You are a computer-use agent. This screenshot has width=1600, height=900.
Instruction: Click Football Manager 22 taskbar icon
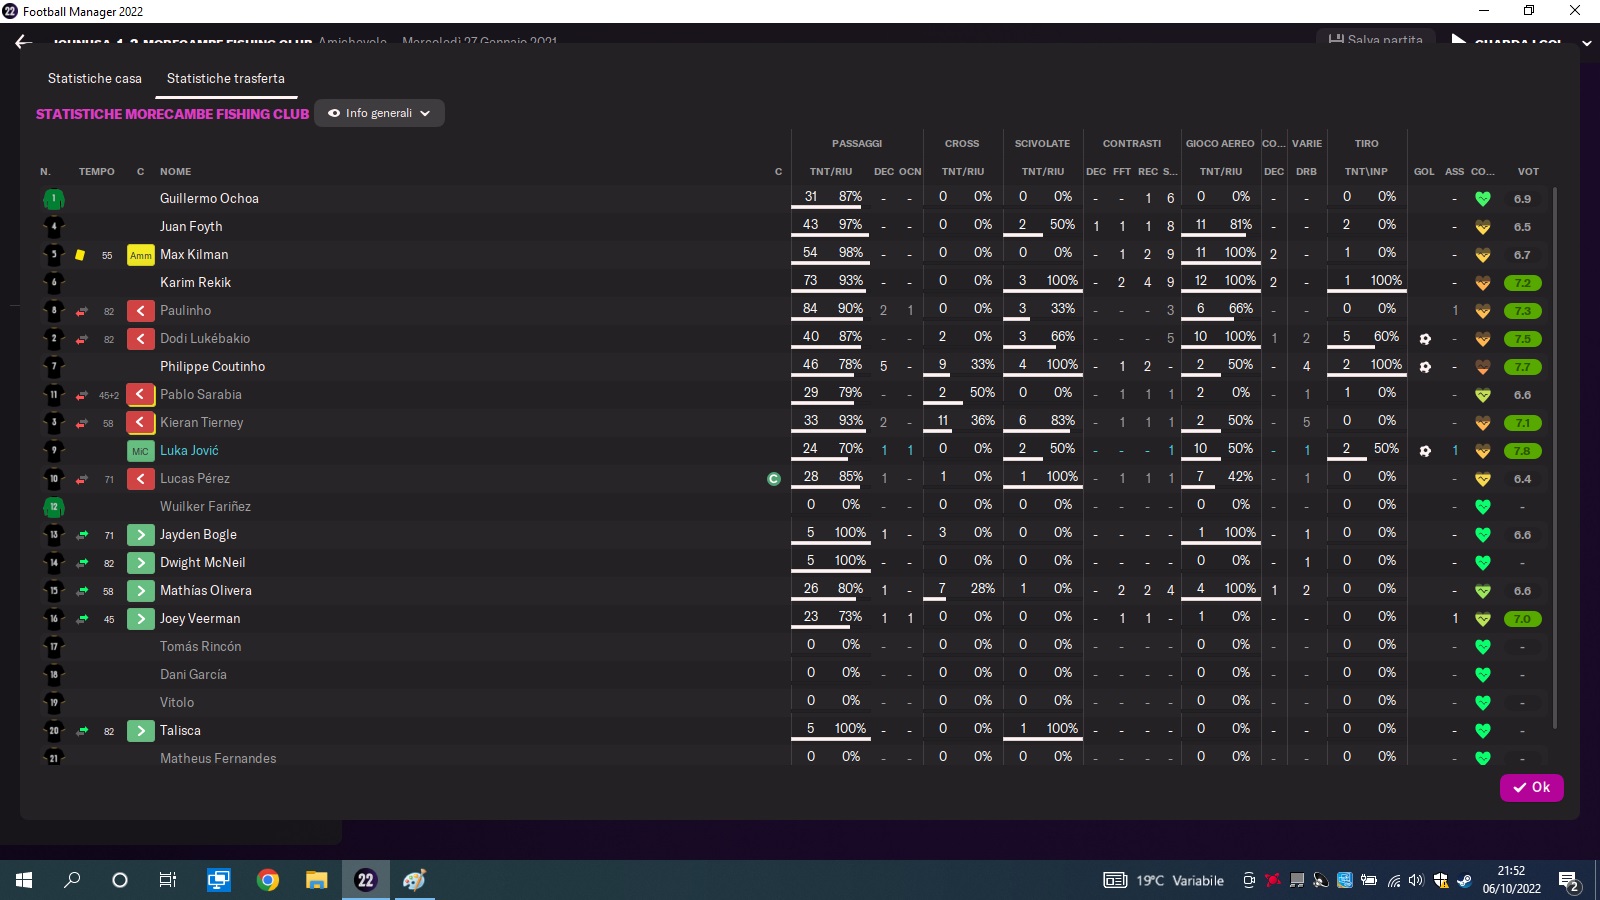pos(365,880)
